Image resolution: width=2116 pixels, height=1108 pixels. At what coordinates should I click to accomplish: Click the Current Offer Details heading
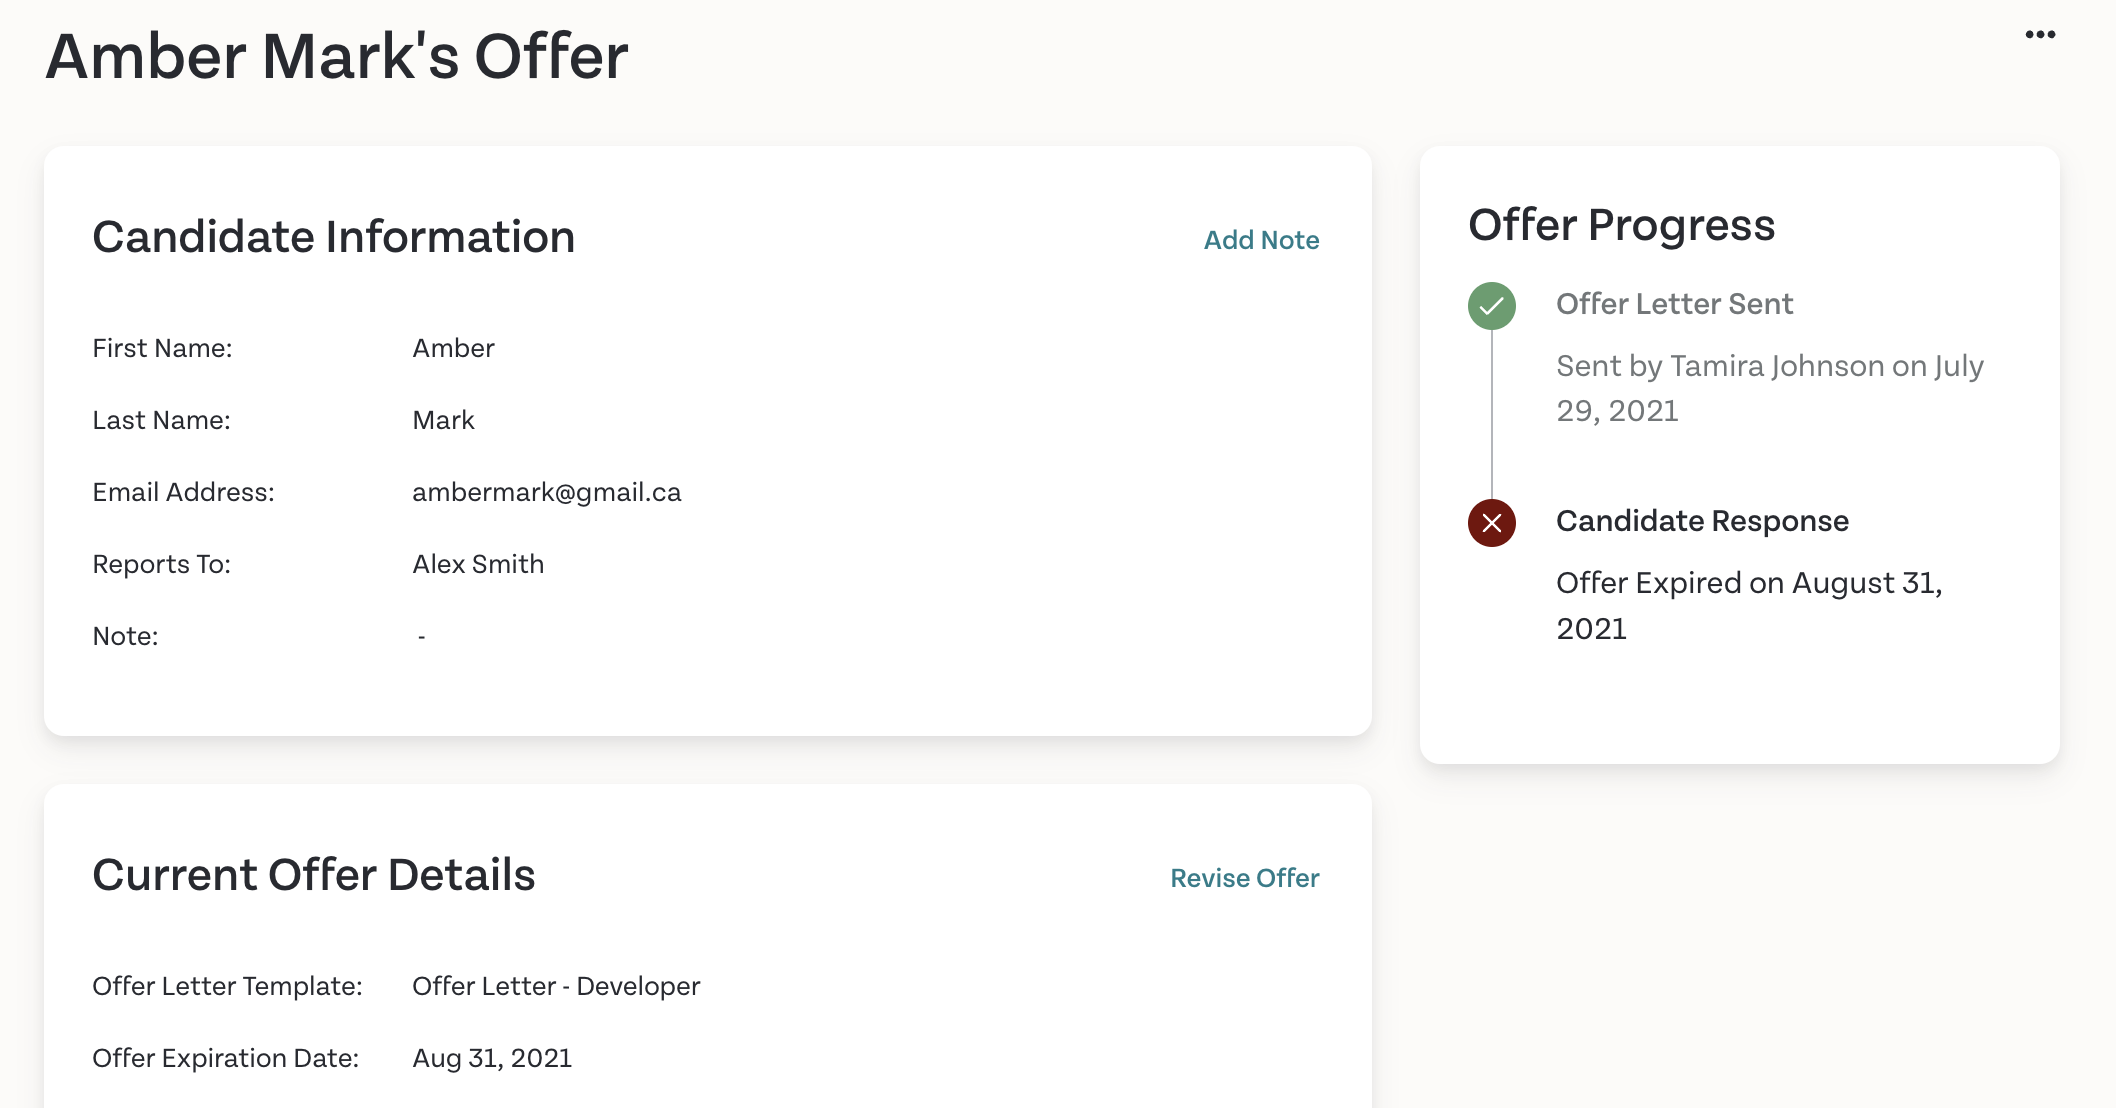click(313, 875)
